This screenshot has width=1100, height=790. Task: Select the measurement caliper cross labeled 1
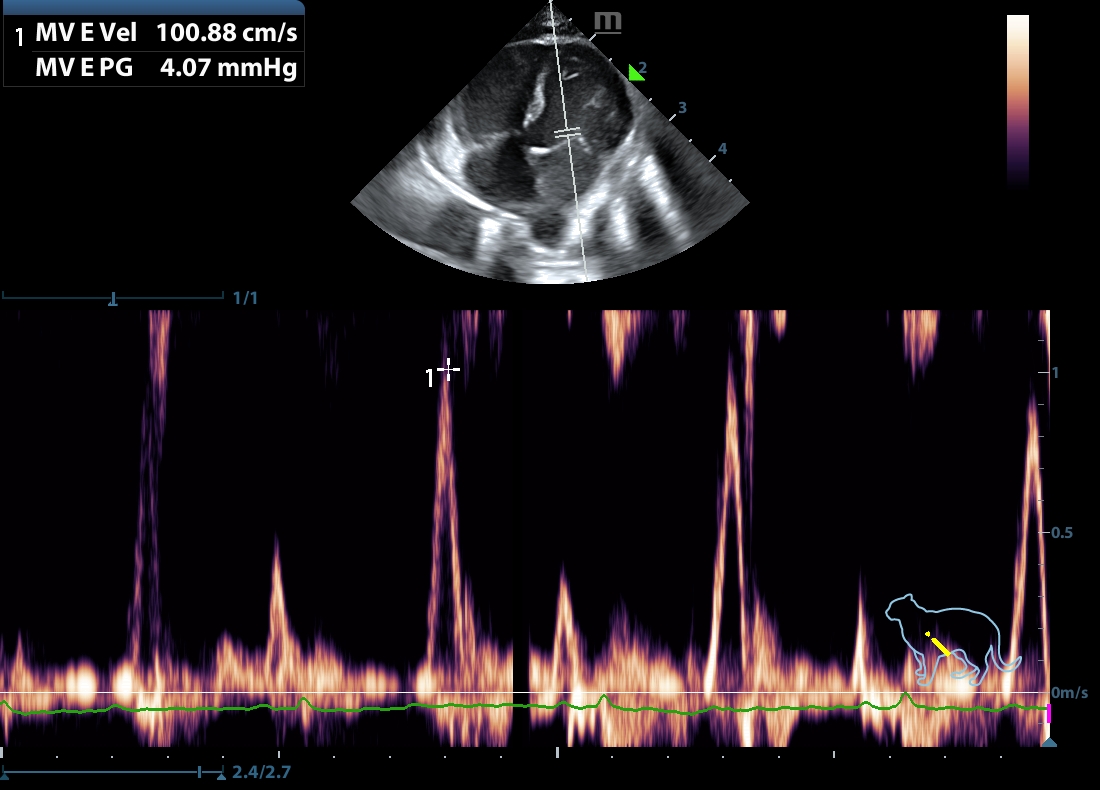pyautogui.click(x=449, y=369)
